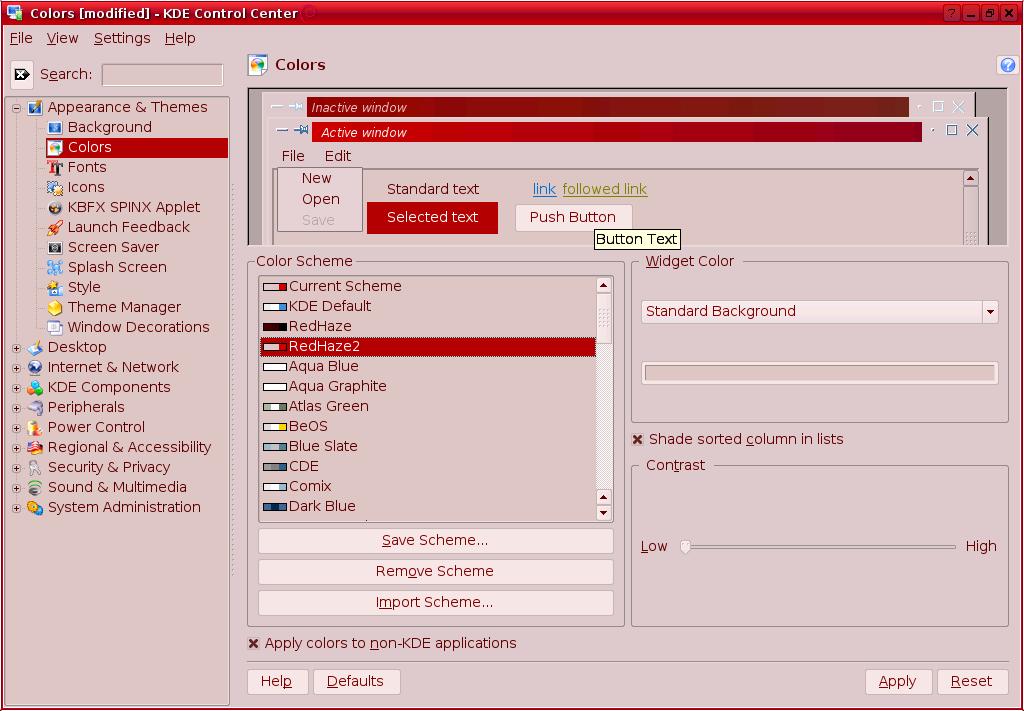Open the Help menu
This screenshot has width=1024, height=711.
[x=180, y=39]
